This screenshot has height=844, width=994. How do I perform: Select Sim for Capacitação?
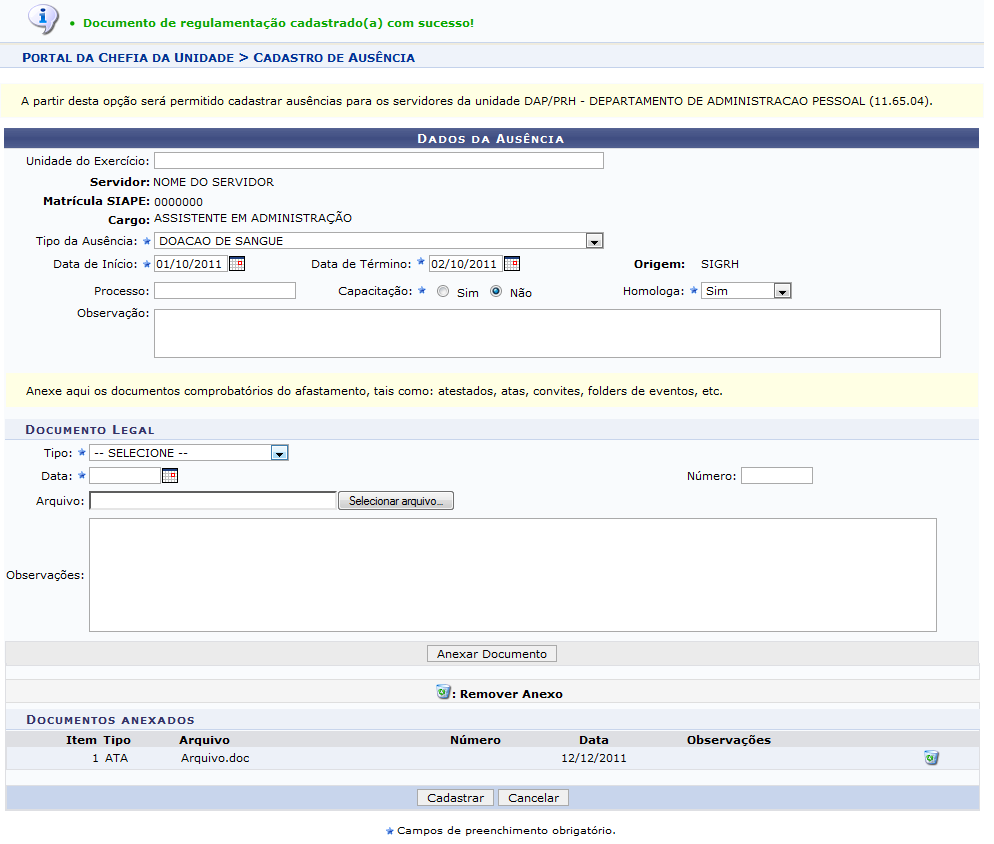click(441, 292)
